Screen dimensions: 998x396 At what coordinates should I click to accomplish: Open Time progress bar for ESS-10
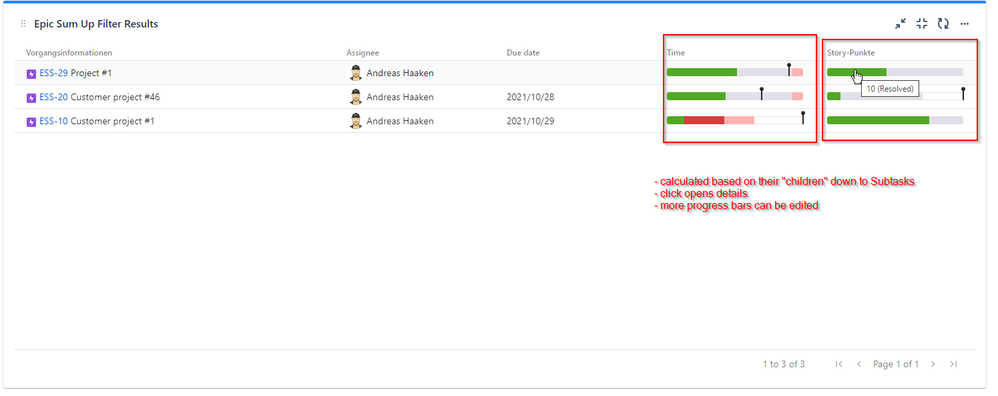click(736, 119)
